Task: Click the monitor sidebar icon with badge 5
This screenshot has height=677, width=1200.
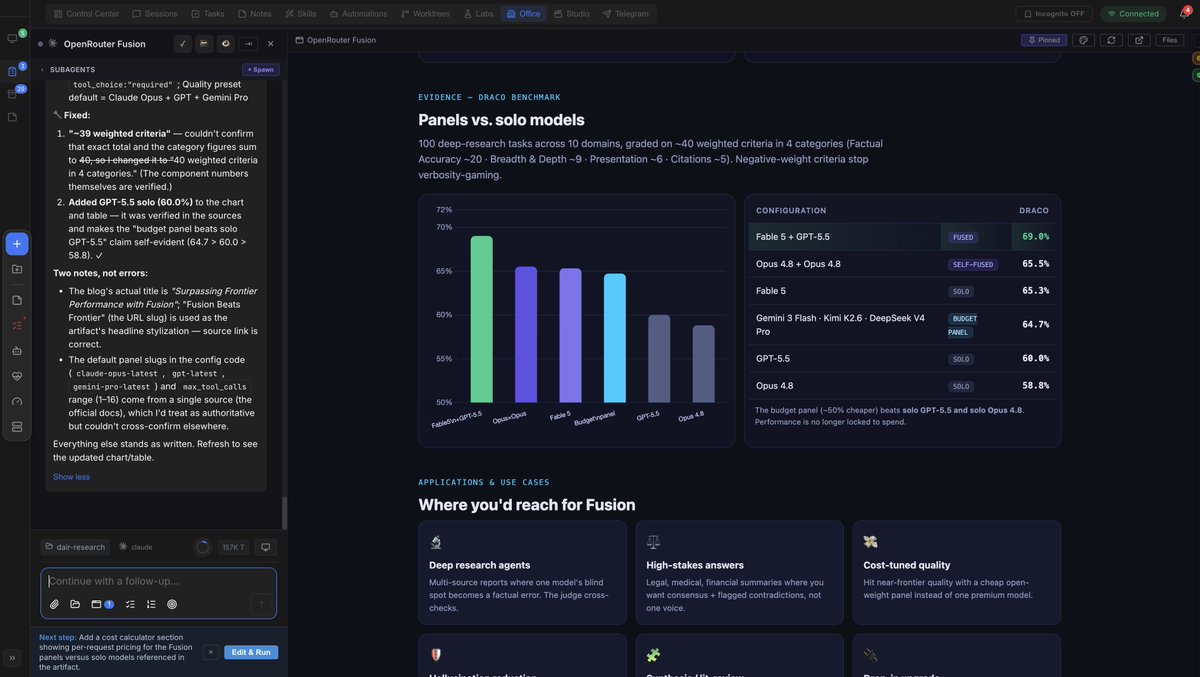Action: coord(14,38)
